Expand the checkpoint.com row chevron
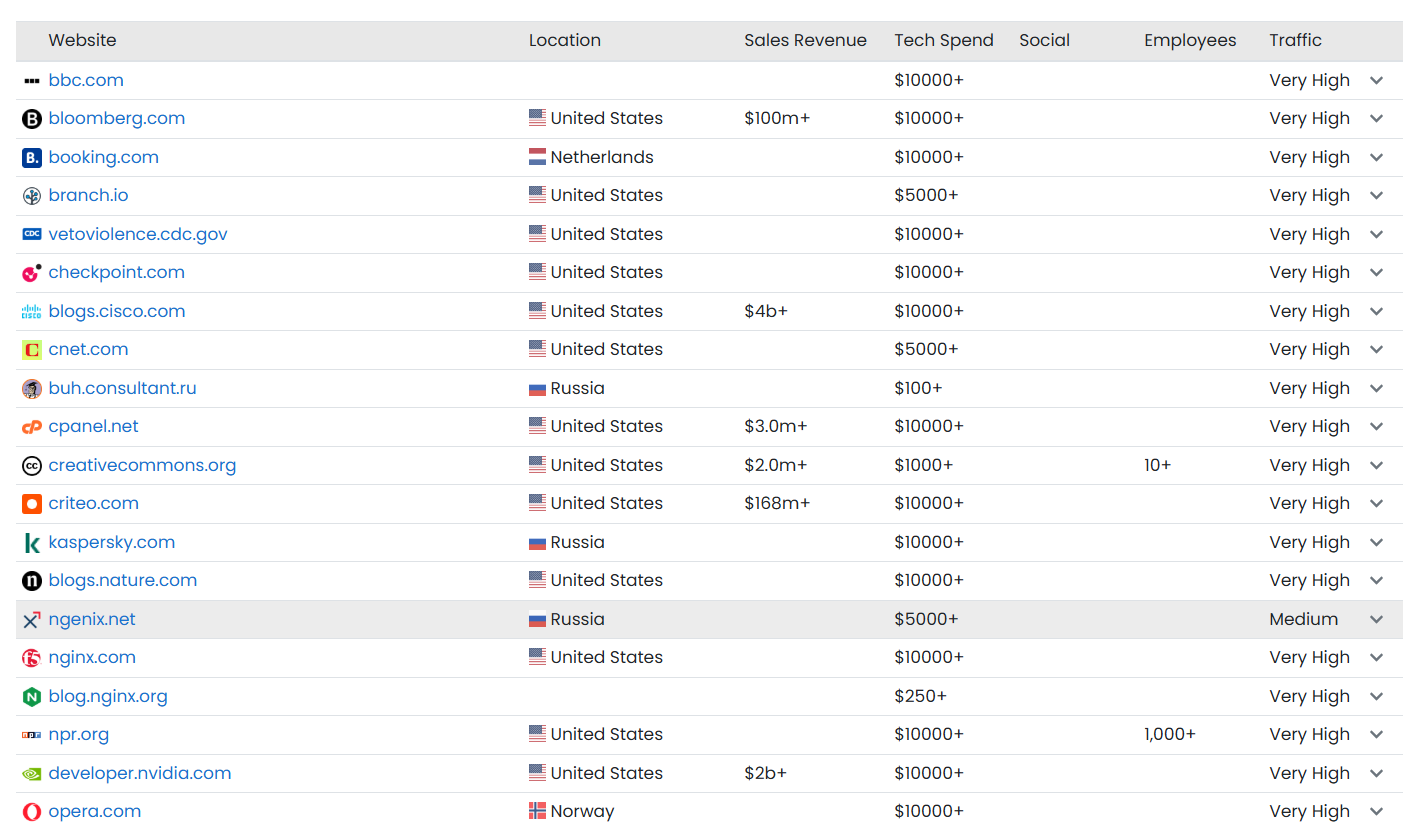 pyautogui.click(x=1377, y=272)
